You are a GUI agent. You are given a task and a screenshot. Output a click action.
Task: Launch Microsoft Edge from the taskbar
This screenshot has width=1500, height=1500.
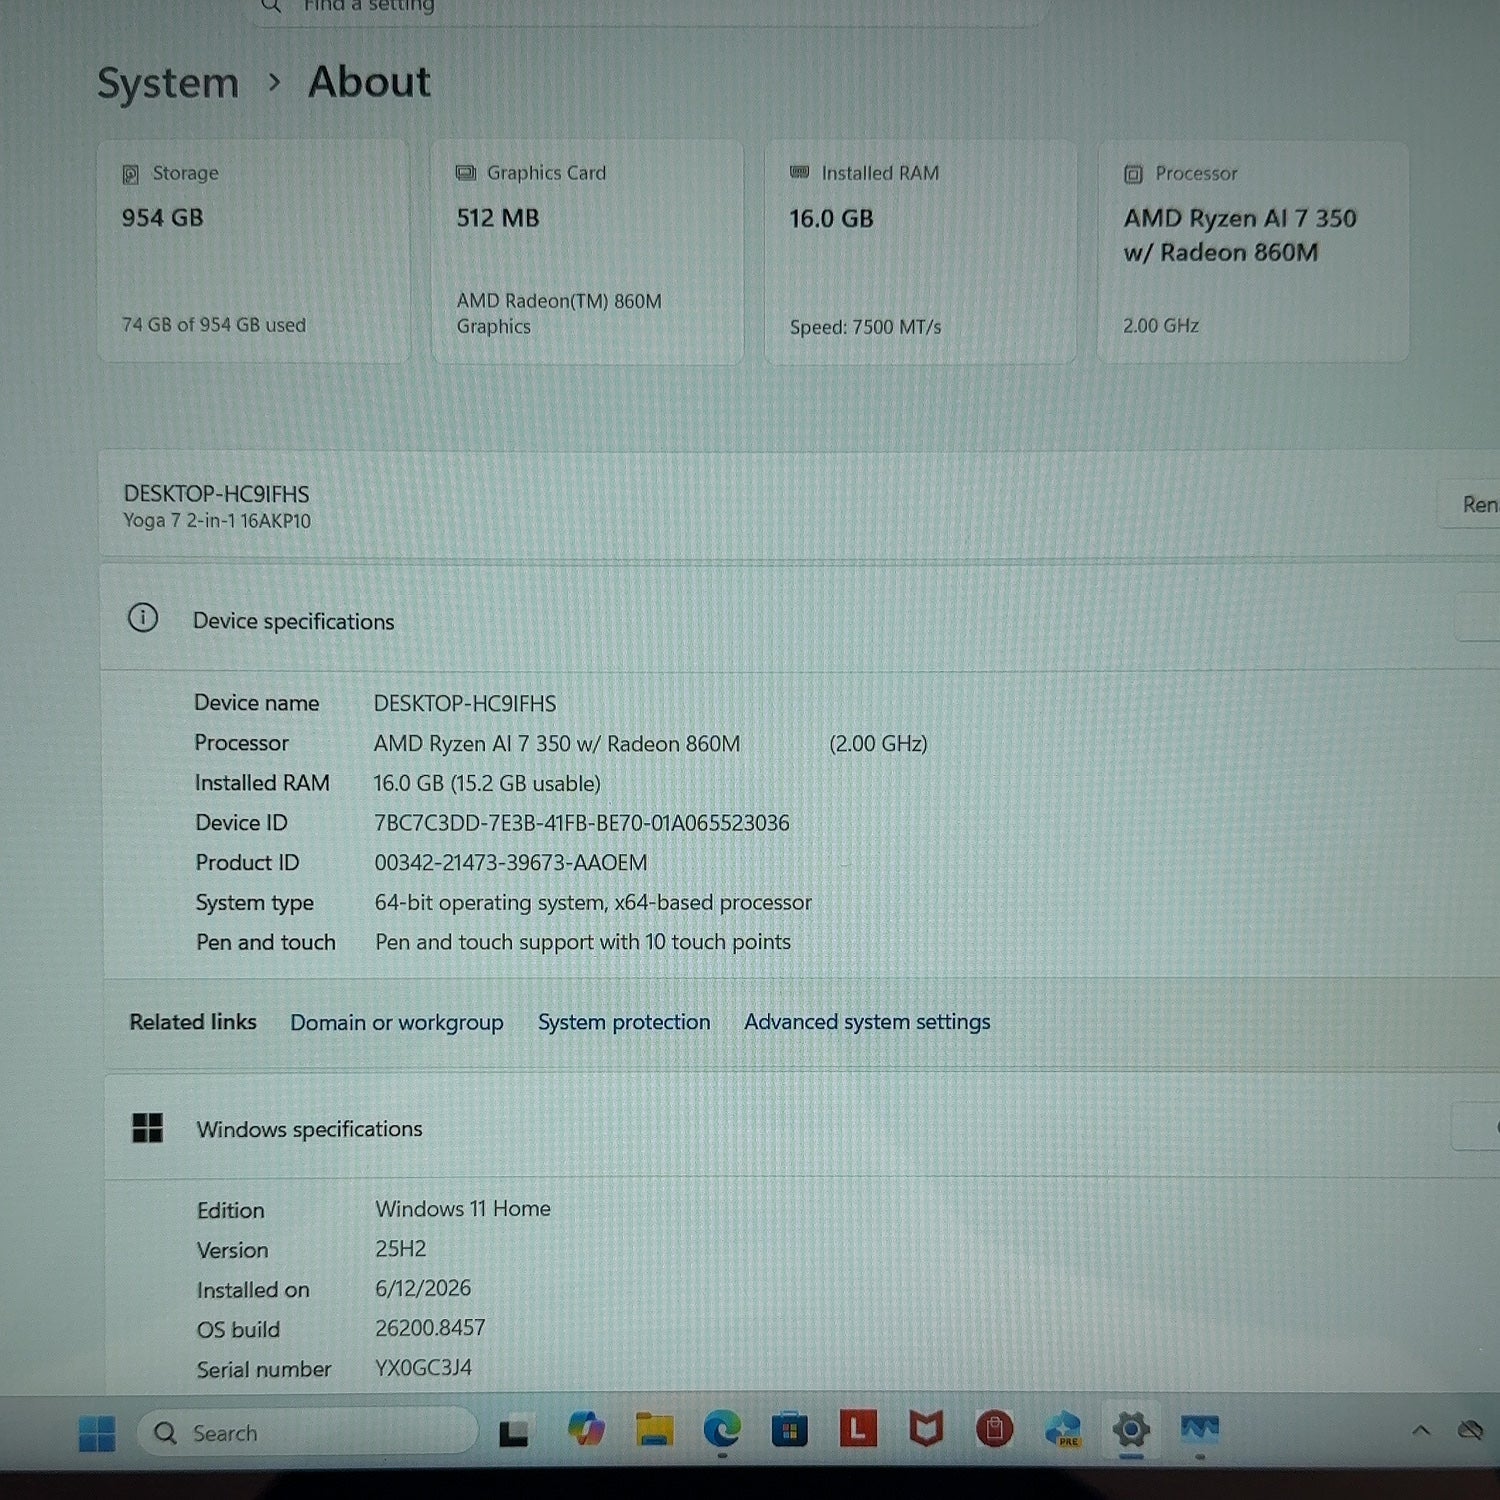coord(722,1430)
